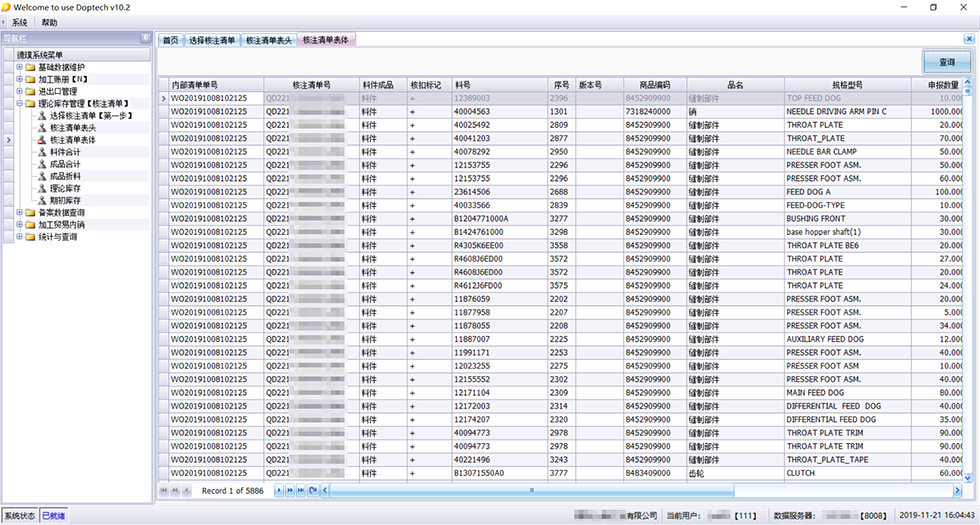Pin the 导航栏 navigation panel
The image size is (980, 525).
[146, 39]
